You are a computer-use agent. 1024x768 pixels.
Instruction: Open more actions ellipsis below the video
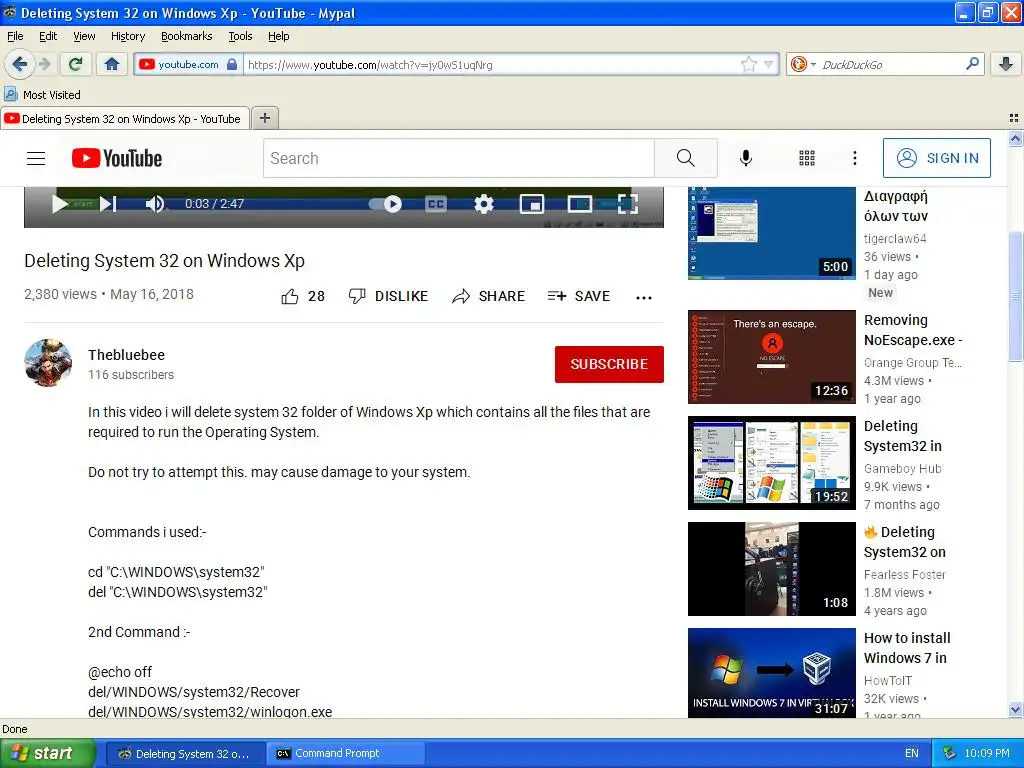[x=644, y=297]
